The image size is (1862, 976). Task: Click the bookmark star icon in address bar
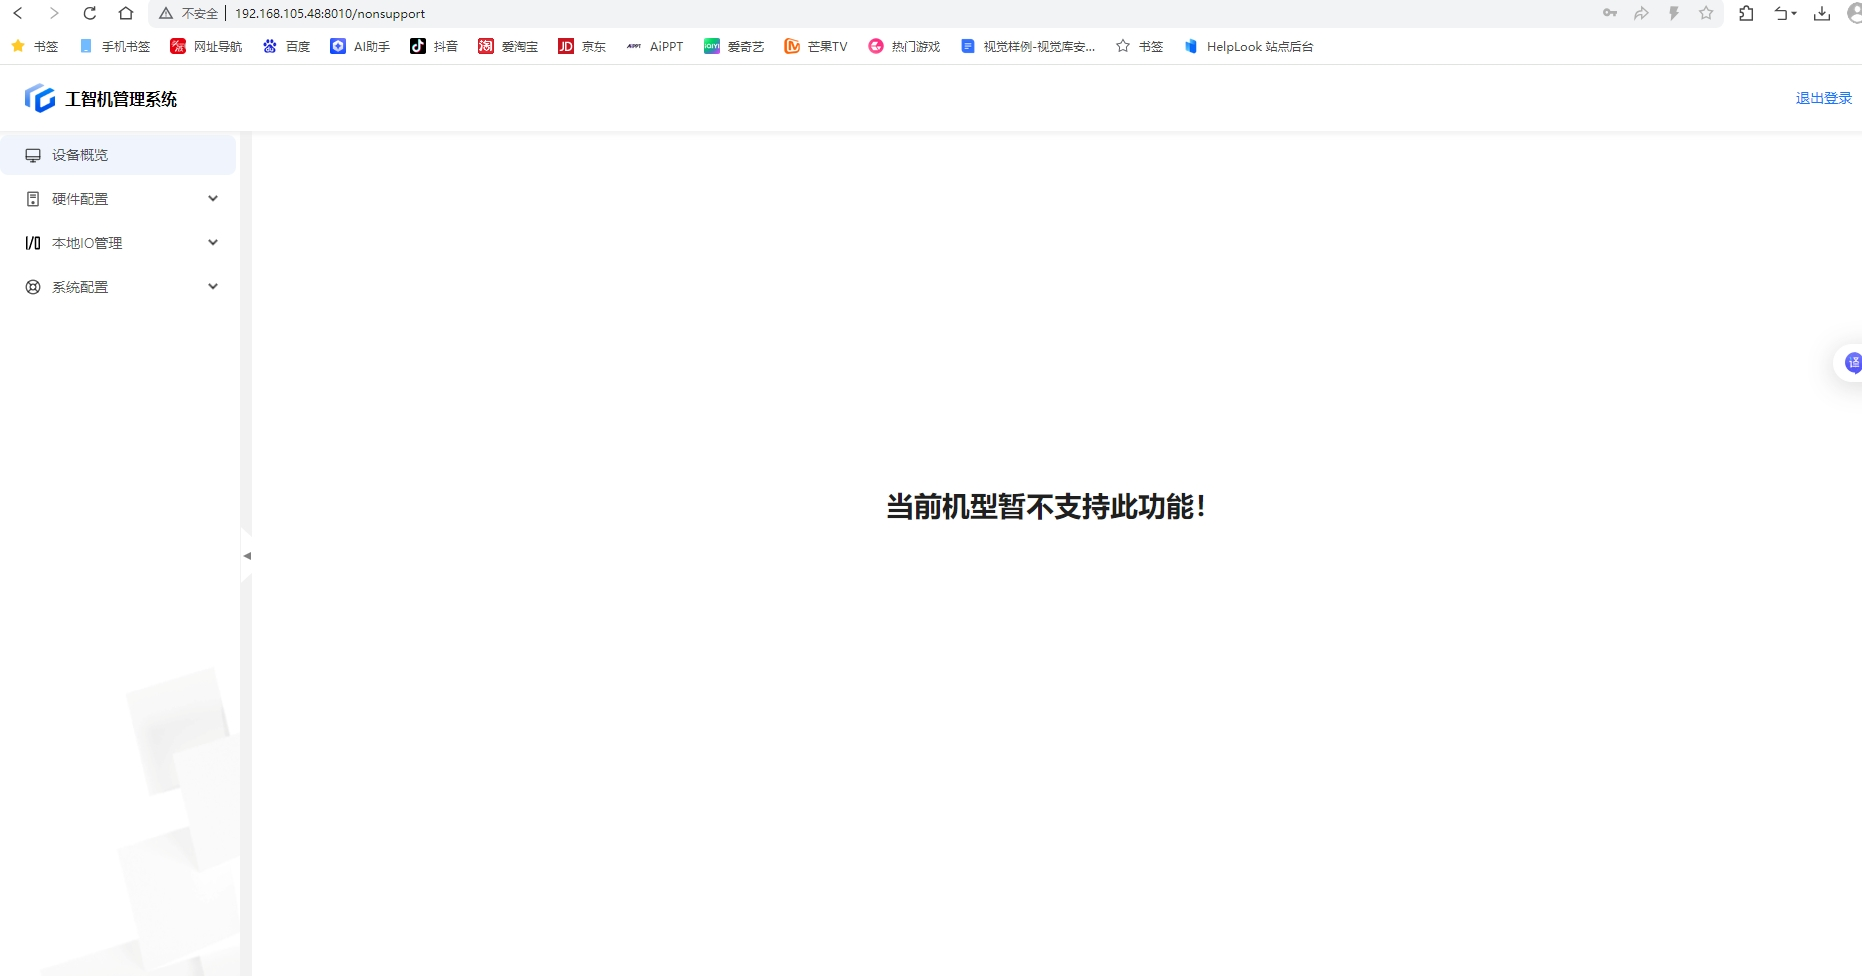point(1706,13)
